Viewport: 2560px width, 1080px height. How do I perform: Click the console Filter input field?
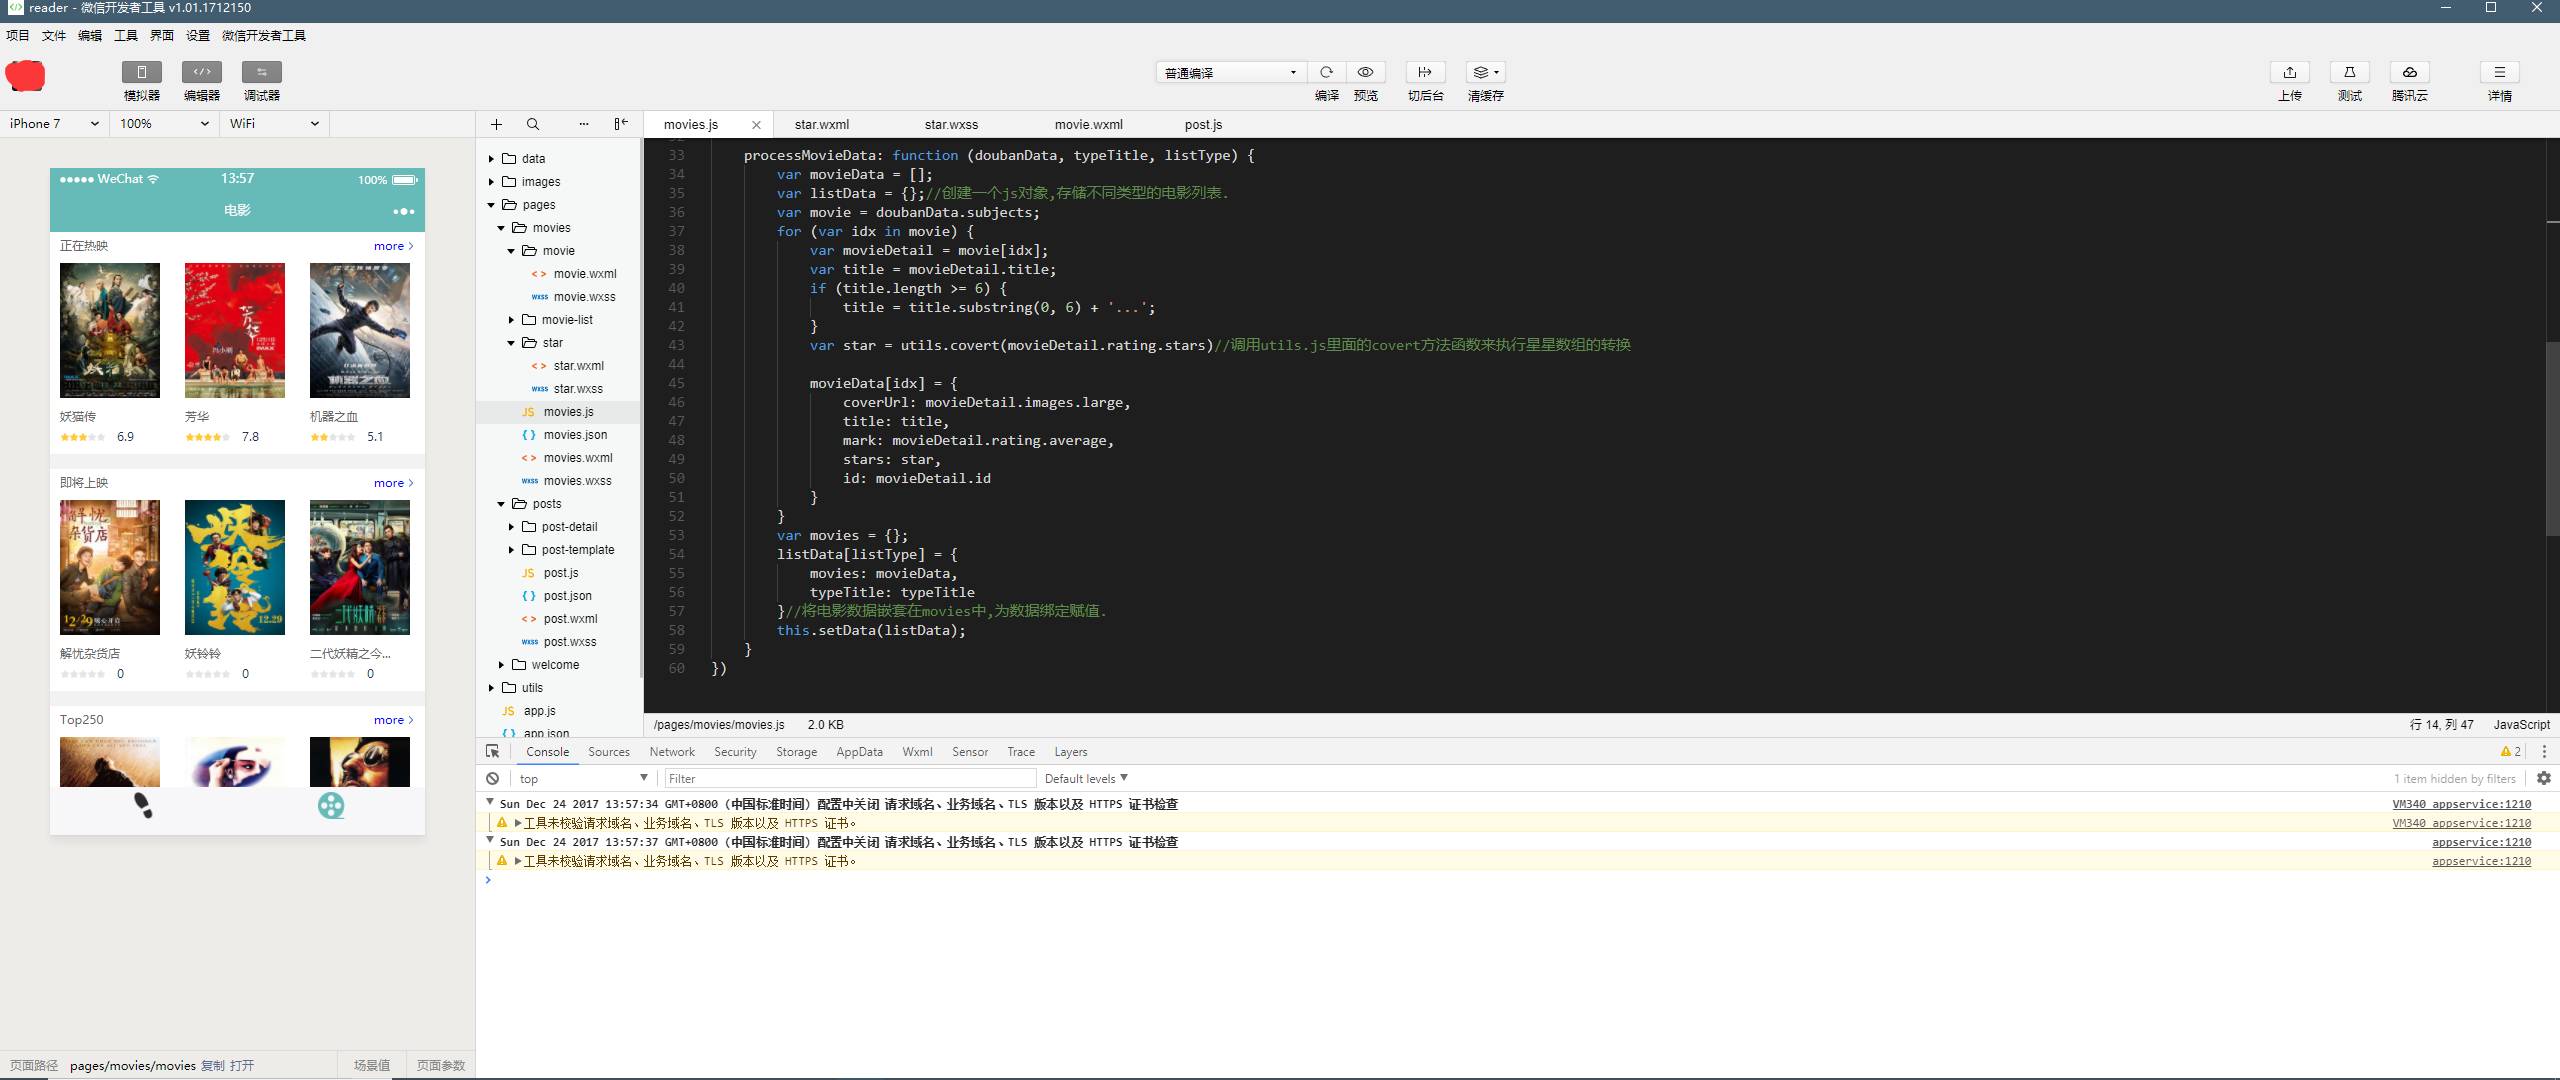(850, 778)
